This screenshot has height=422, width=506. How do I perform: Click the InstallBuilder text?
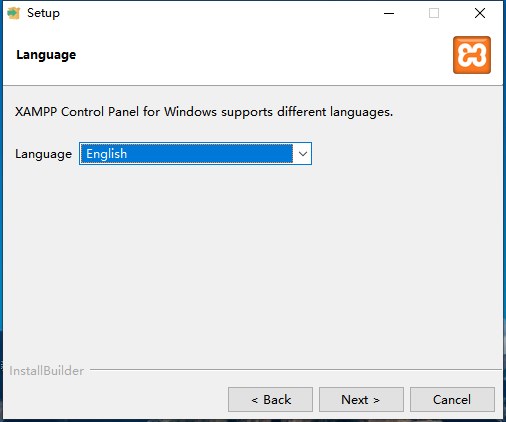point(46,371)
